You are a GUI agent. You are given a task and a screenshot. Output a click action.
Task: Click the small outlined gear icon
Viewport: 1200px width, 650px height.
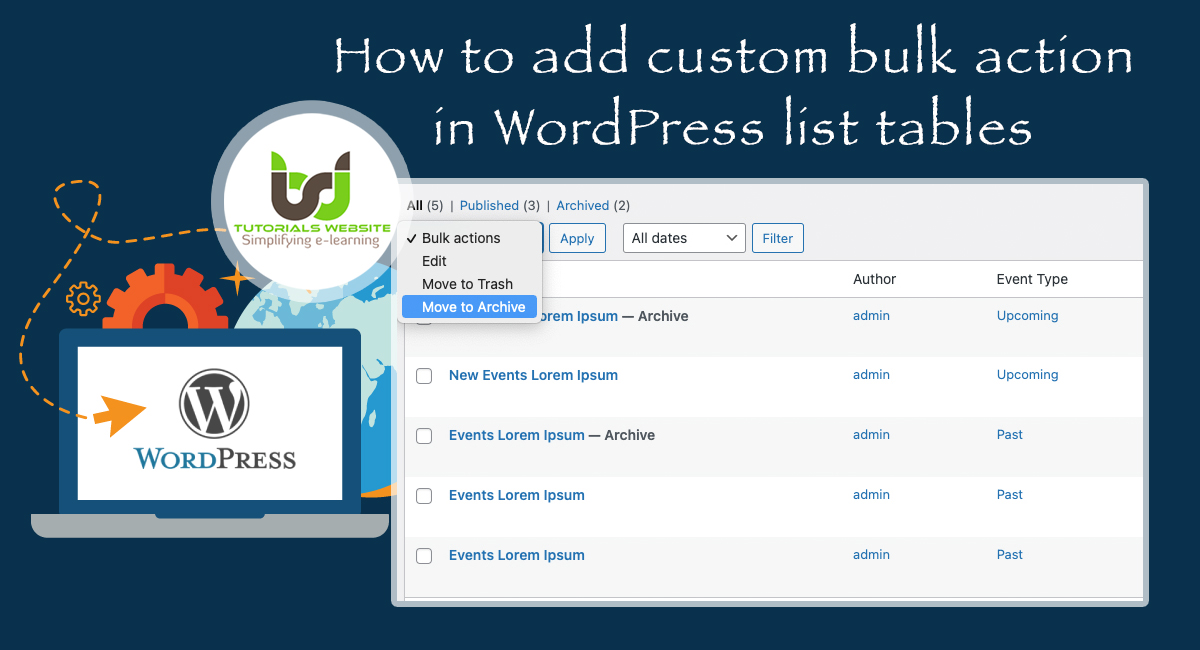pos(82,297)
